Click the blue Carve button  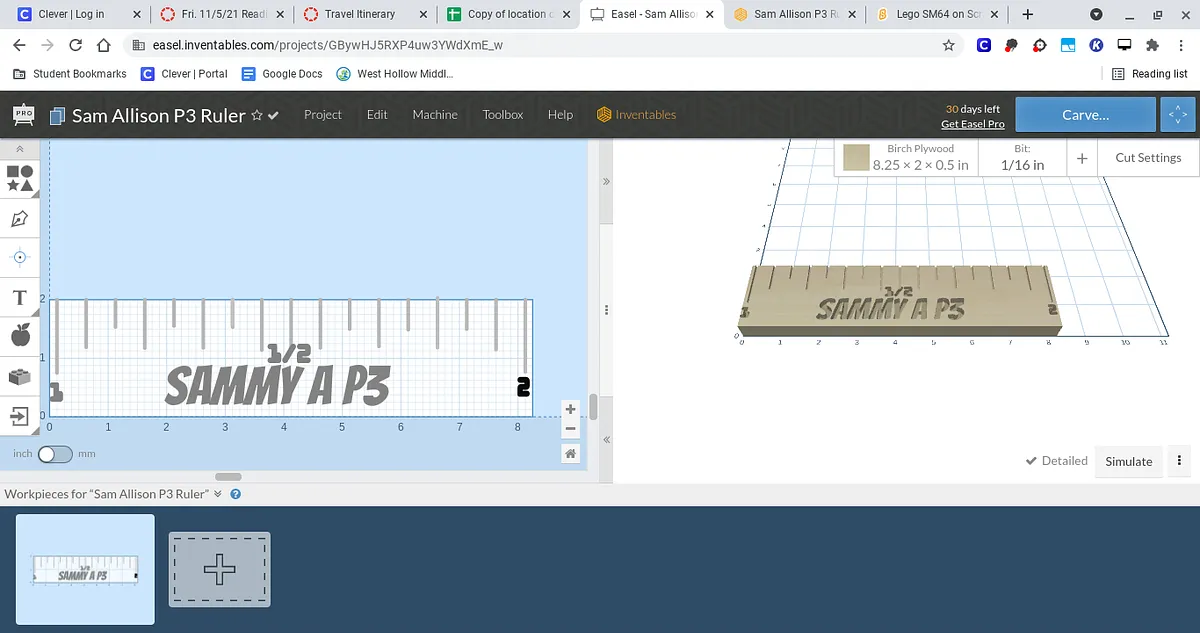[1085, 115]
